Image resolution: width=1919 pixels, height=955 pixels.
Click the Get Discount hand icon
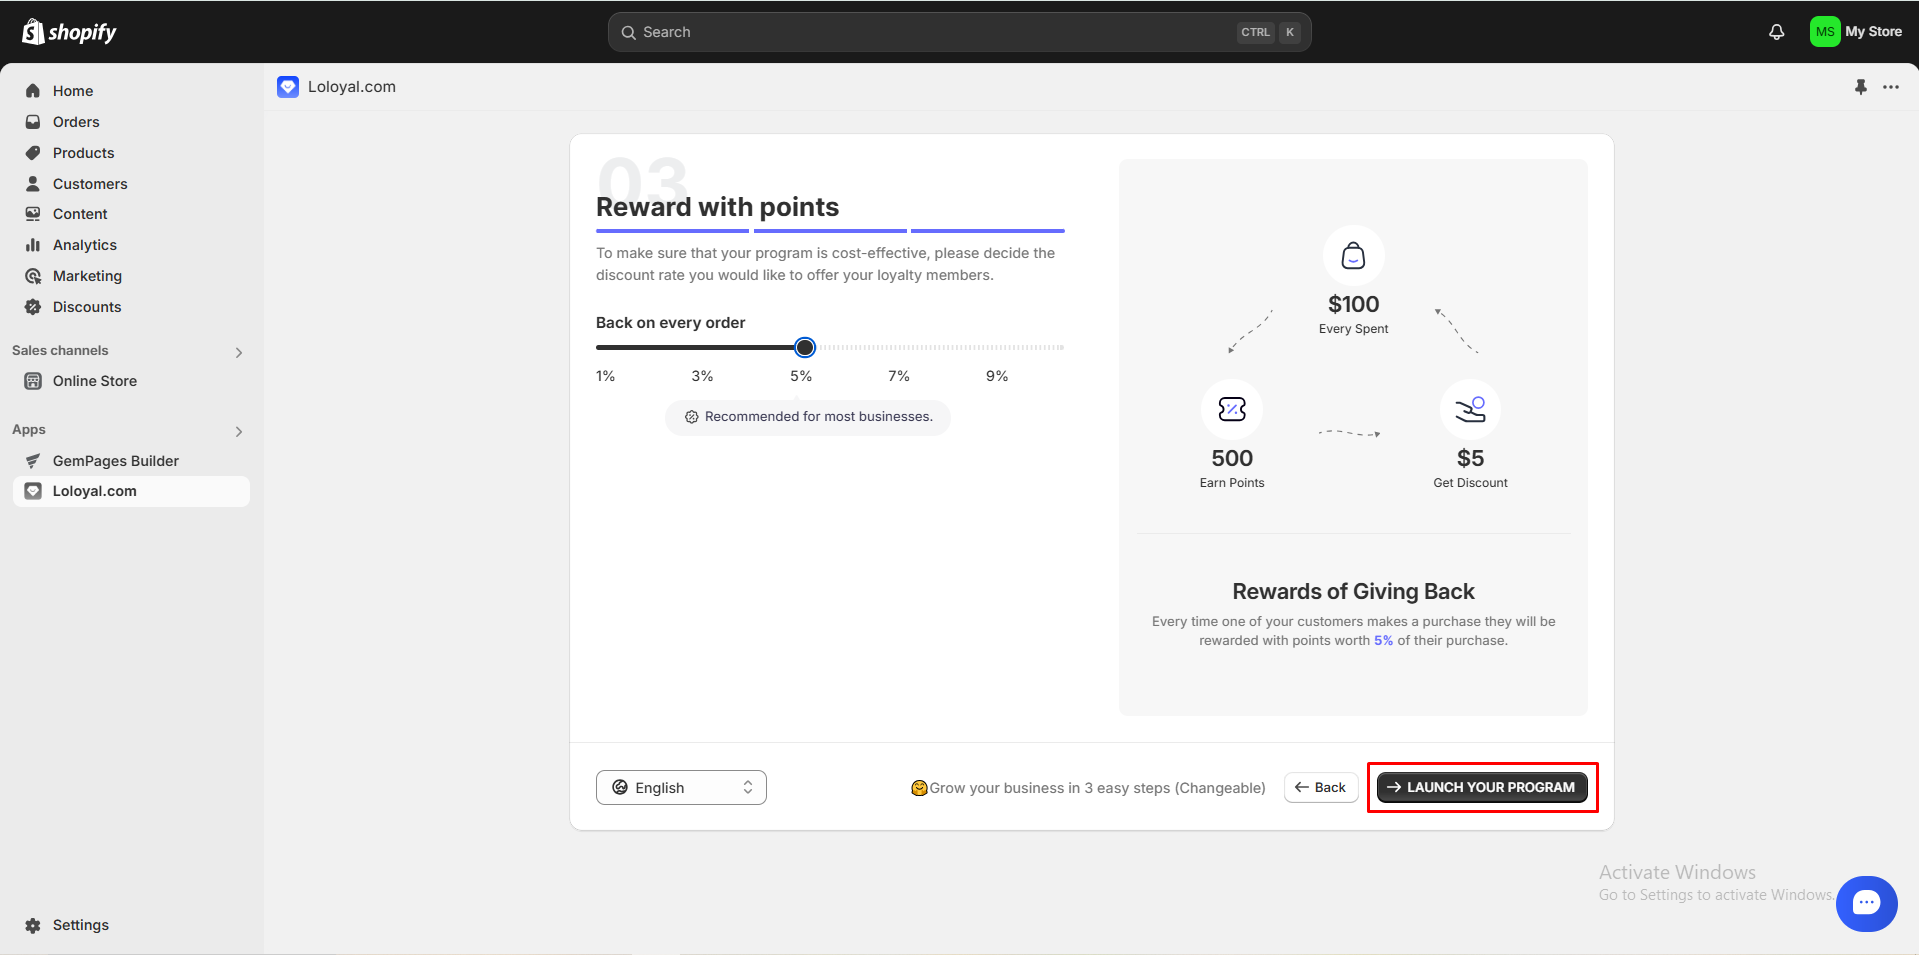[x=1469, y=409]
